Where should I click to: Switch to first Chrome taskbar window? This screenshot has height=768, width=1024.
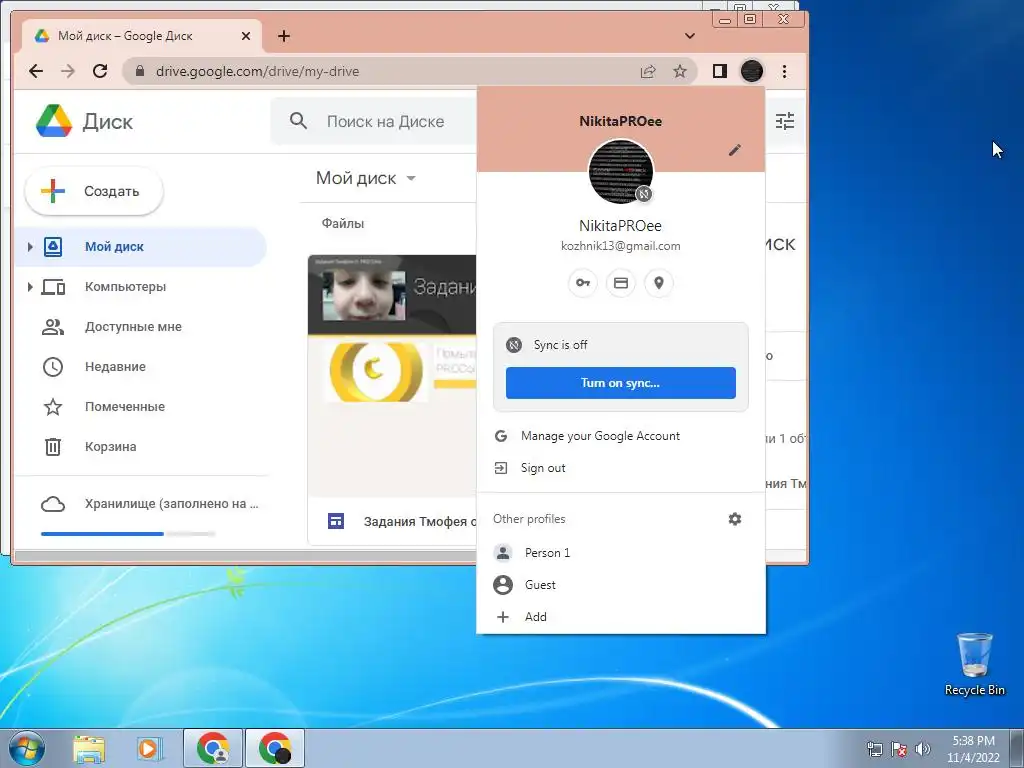click(213, 748)
